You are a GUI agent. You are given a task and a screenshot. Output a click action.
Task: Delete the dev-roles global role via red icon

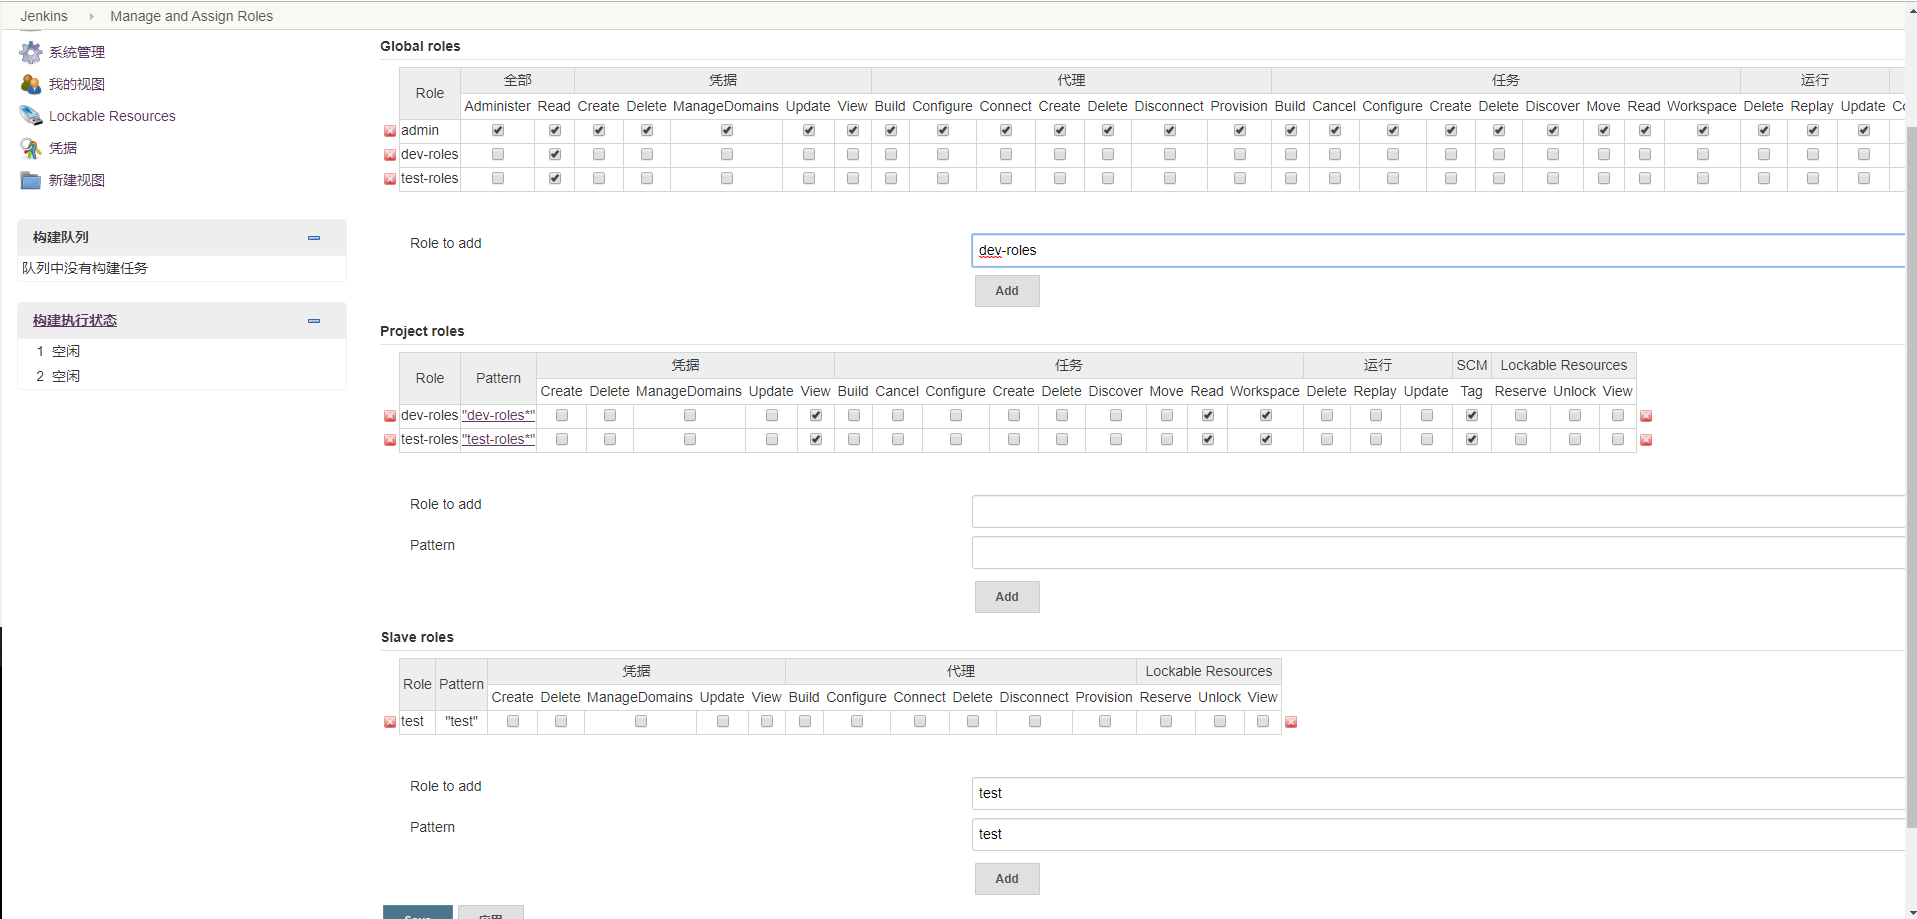pos(390,155)
